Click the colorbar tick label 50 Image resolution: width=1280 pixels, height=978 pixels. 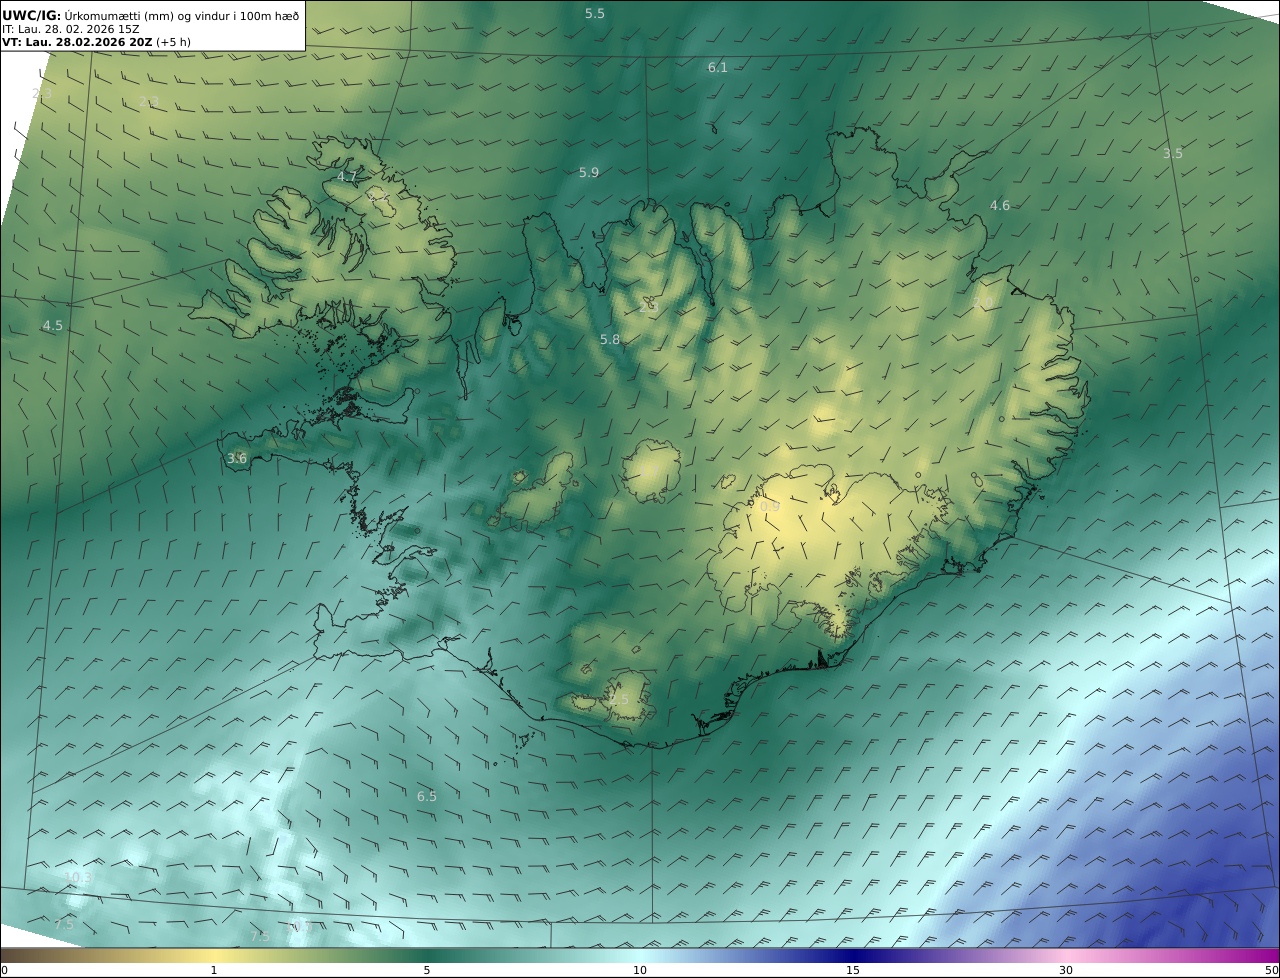[1271, 970]
